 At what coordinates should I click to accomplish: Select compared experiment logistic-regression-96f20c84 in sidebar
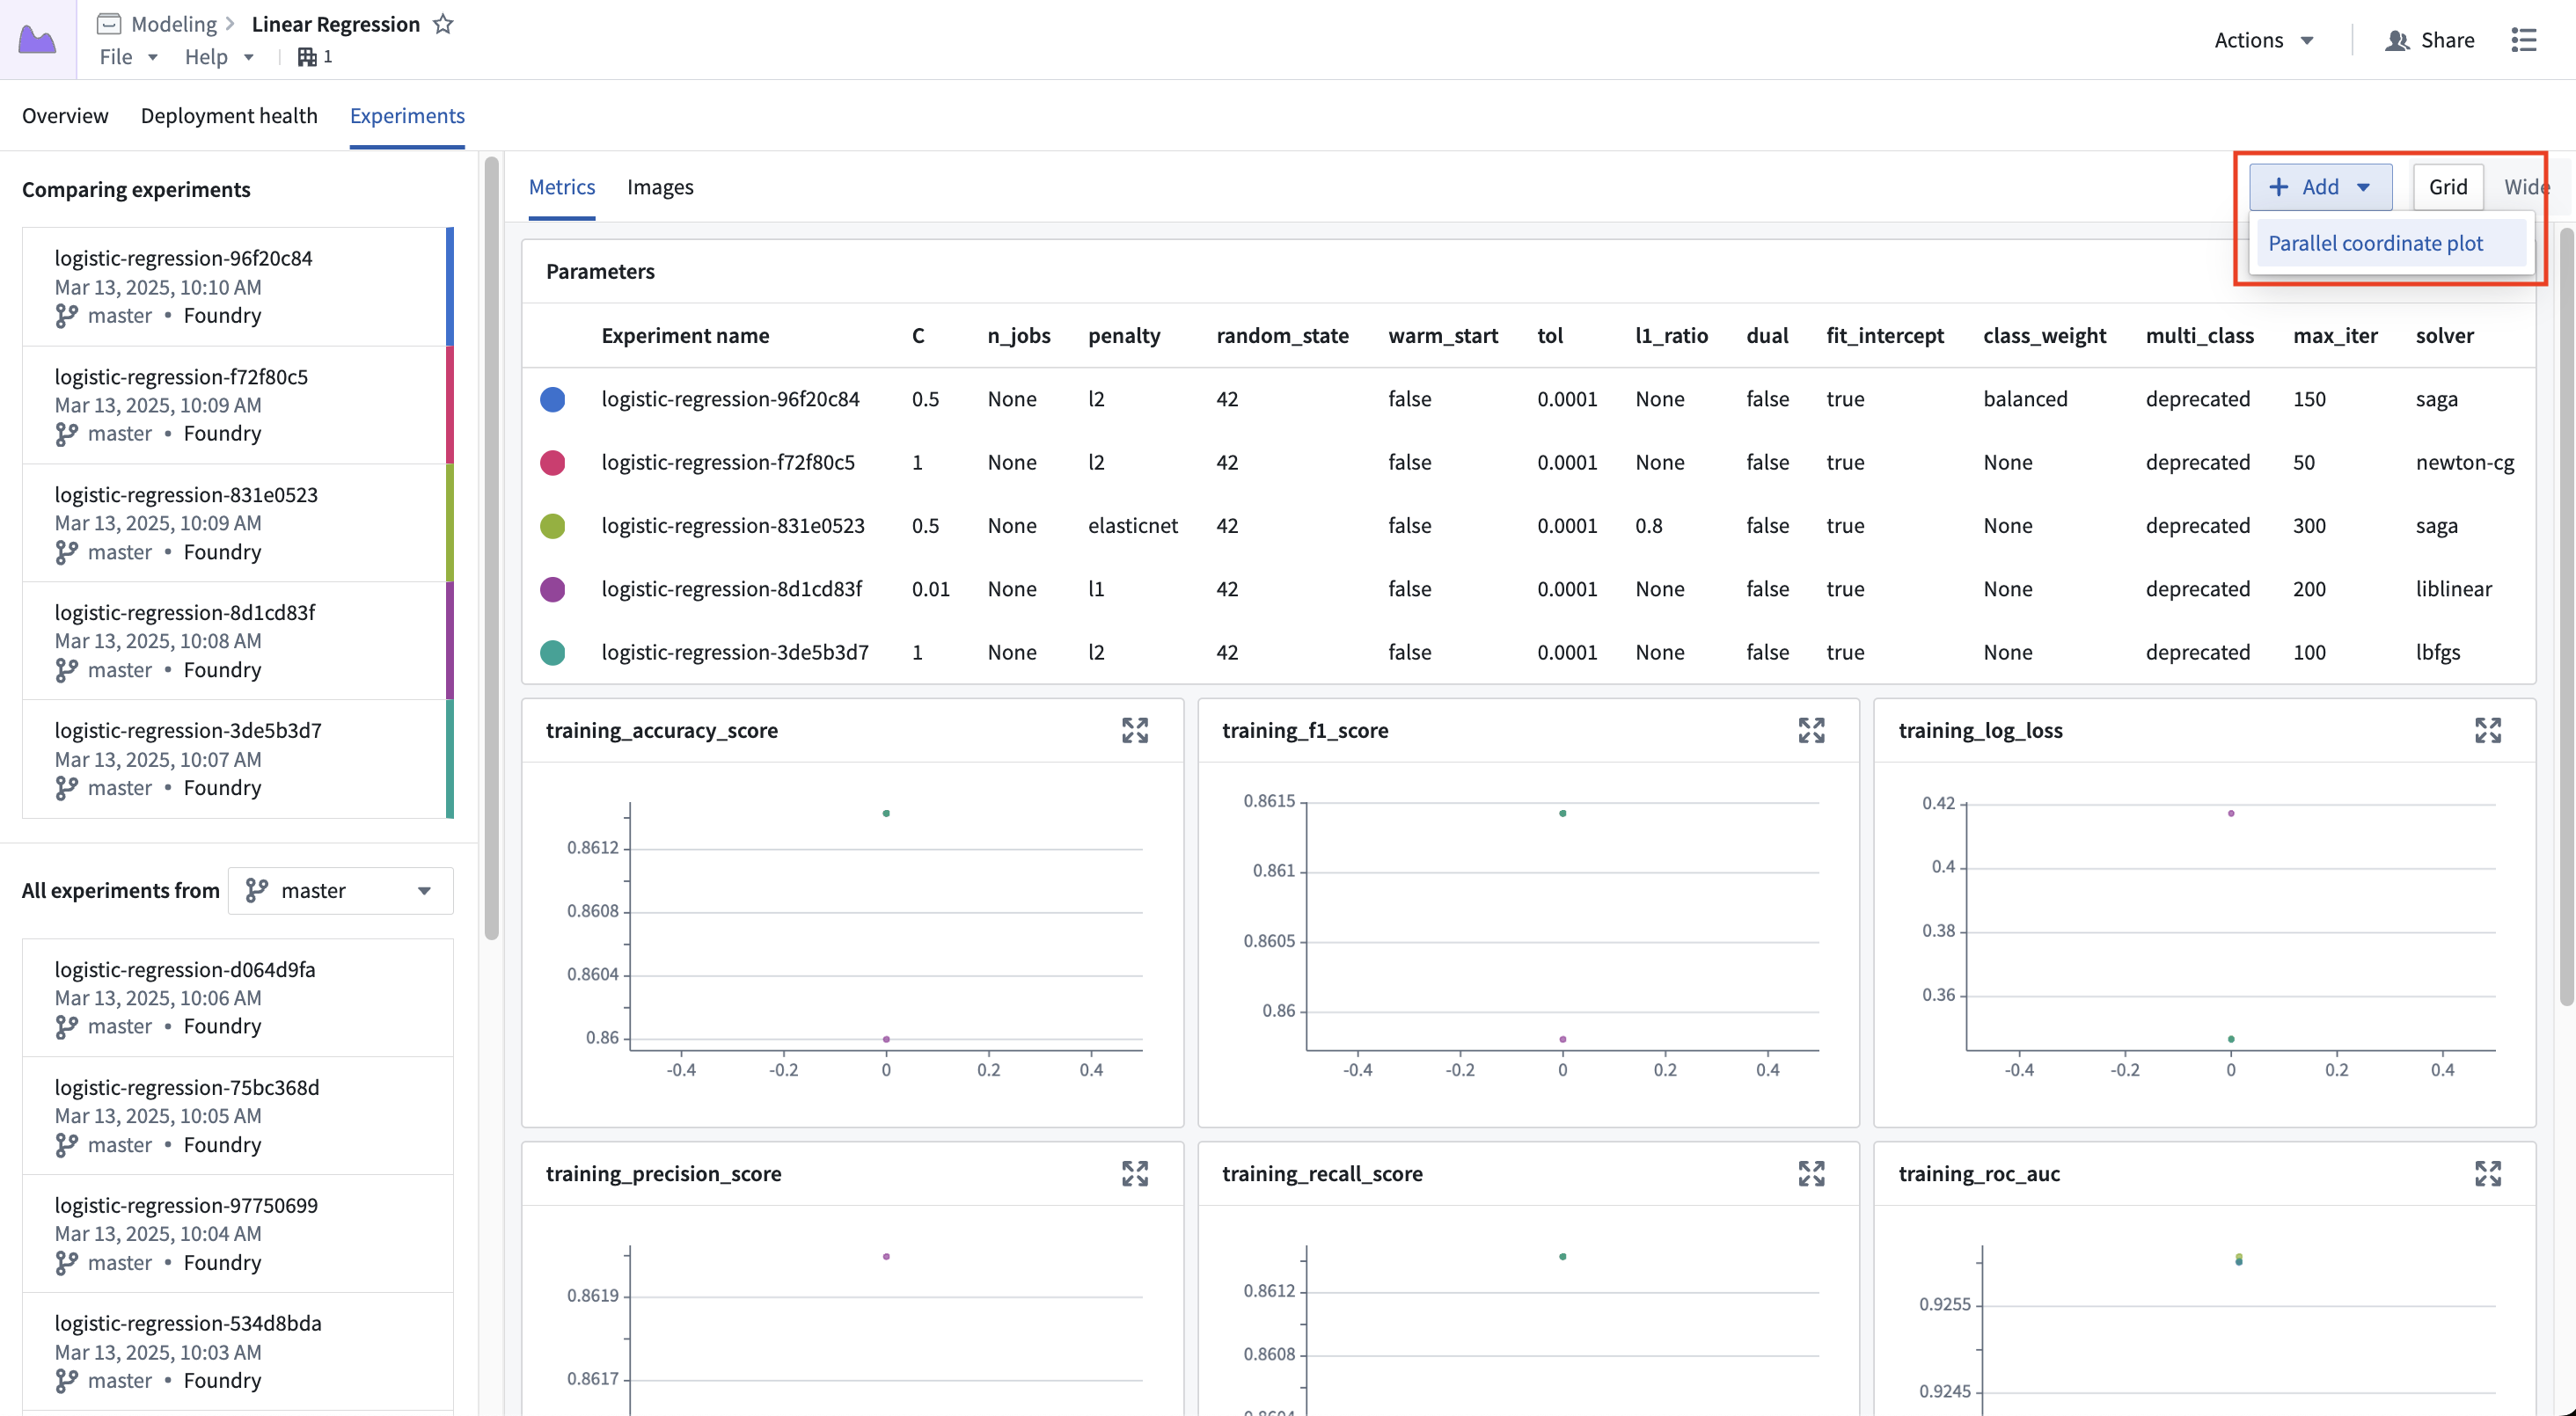pos(237,287)
